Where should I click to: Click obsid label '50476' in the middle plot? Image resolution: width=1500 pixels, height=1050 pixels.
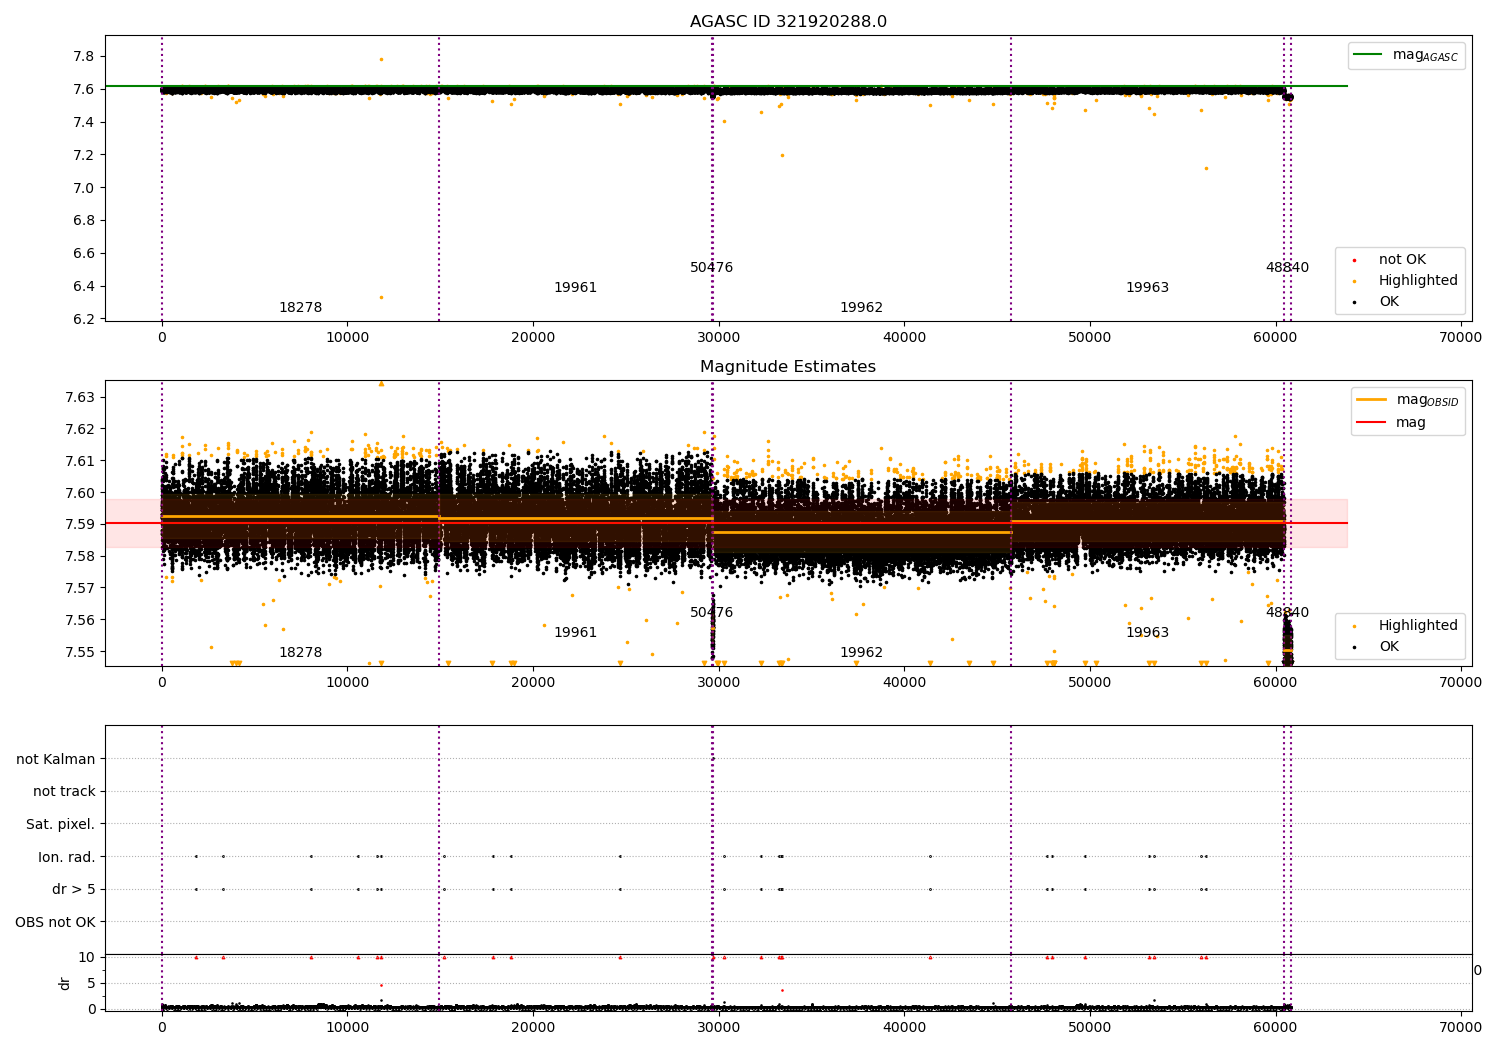click(711, 613)
